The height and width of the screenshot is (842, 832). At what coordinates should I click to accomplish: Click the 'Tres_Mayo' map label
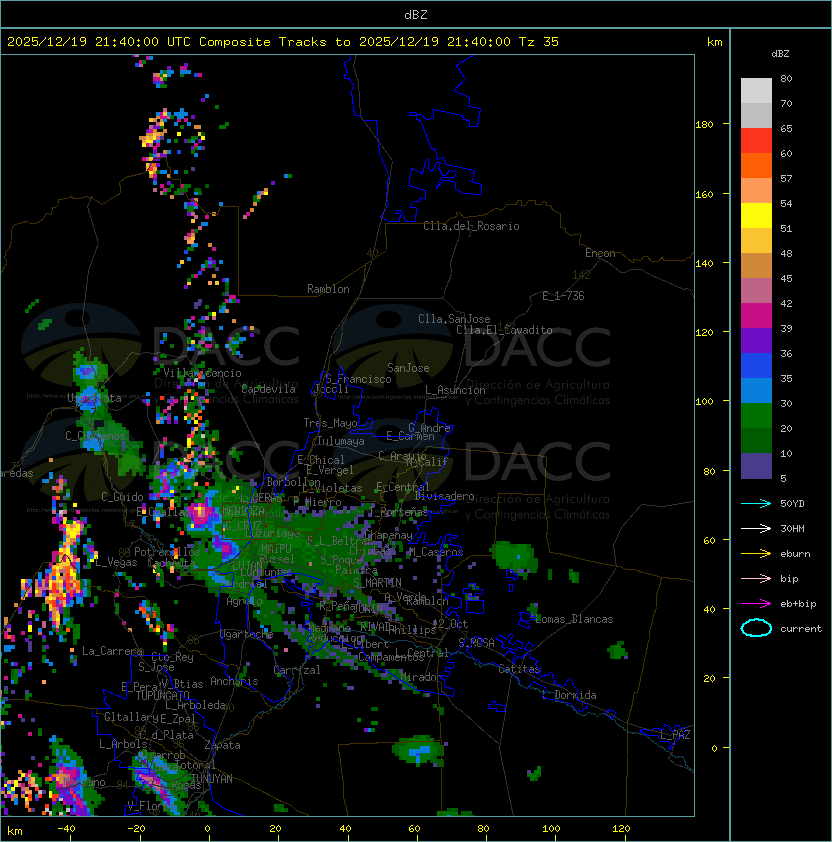click(x=330, y=423)
